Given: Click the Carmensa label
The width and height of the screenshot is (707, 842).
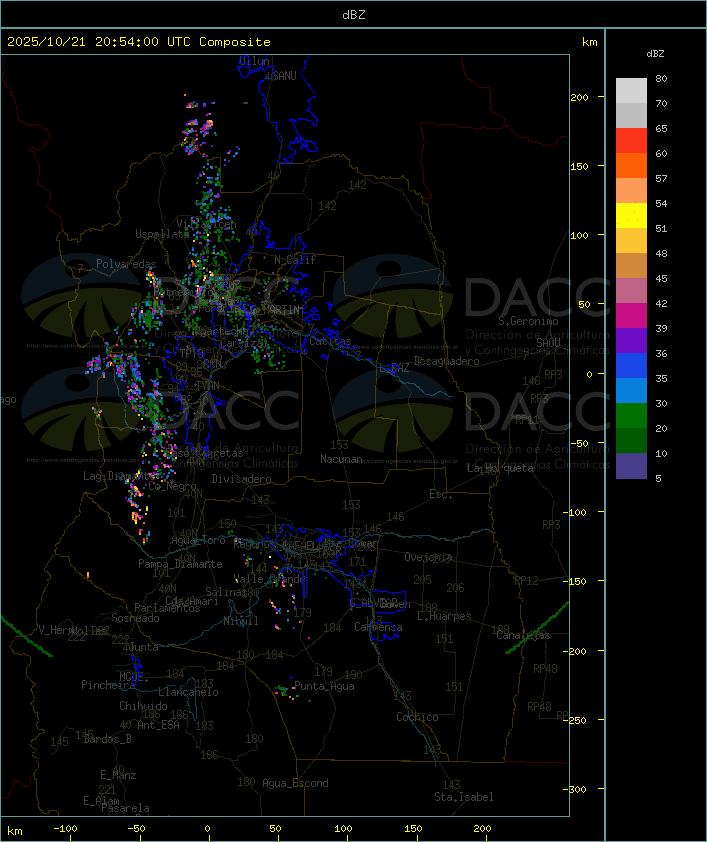Looking at the screenshot, I should [x=378, y=627].
